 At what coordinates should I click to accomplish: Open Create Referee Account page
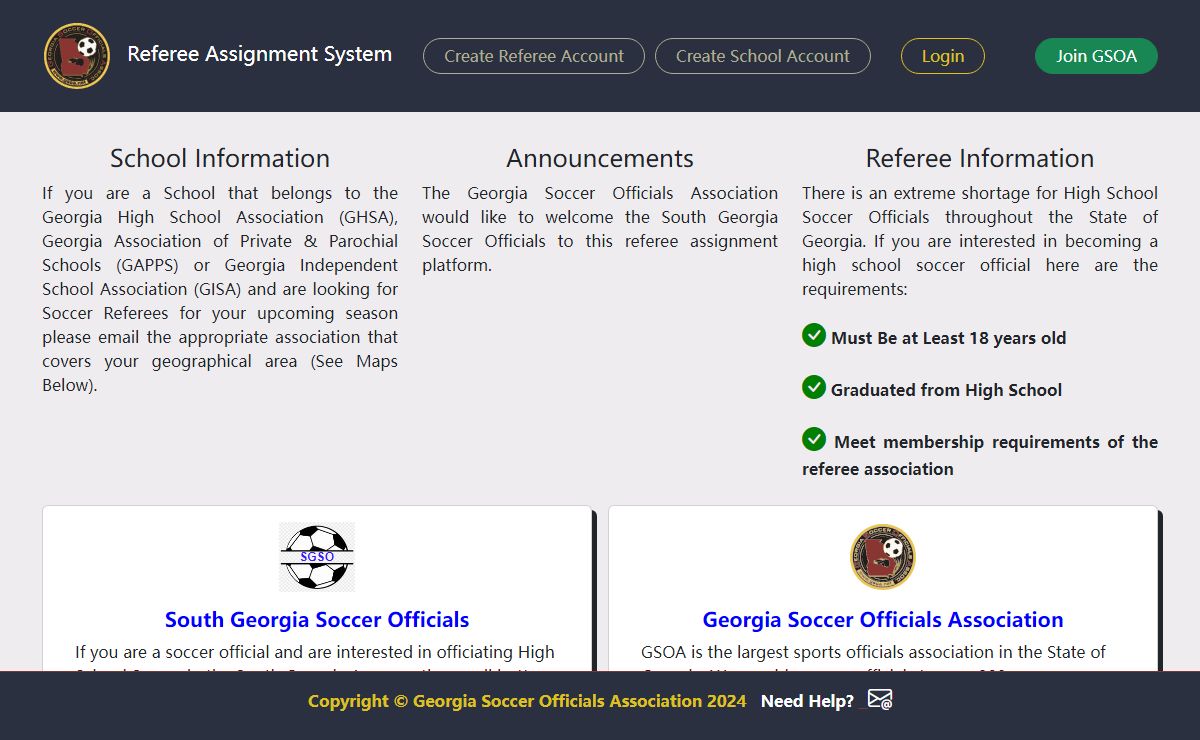click(x=534, y=56)
